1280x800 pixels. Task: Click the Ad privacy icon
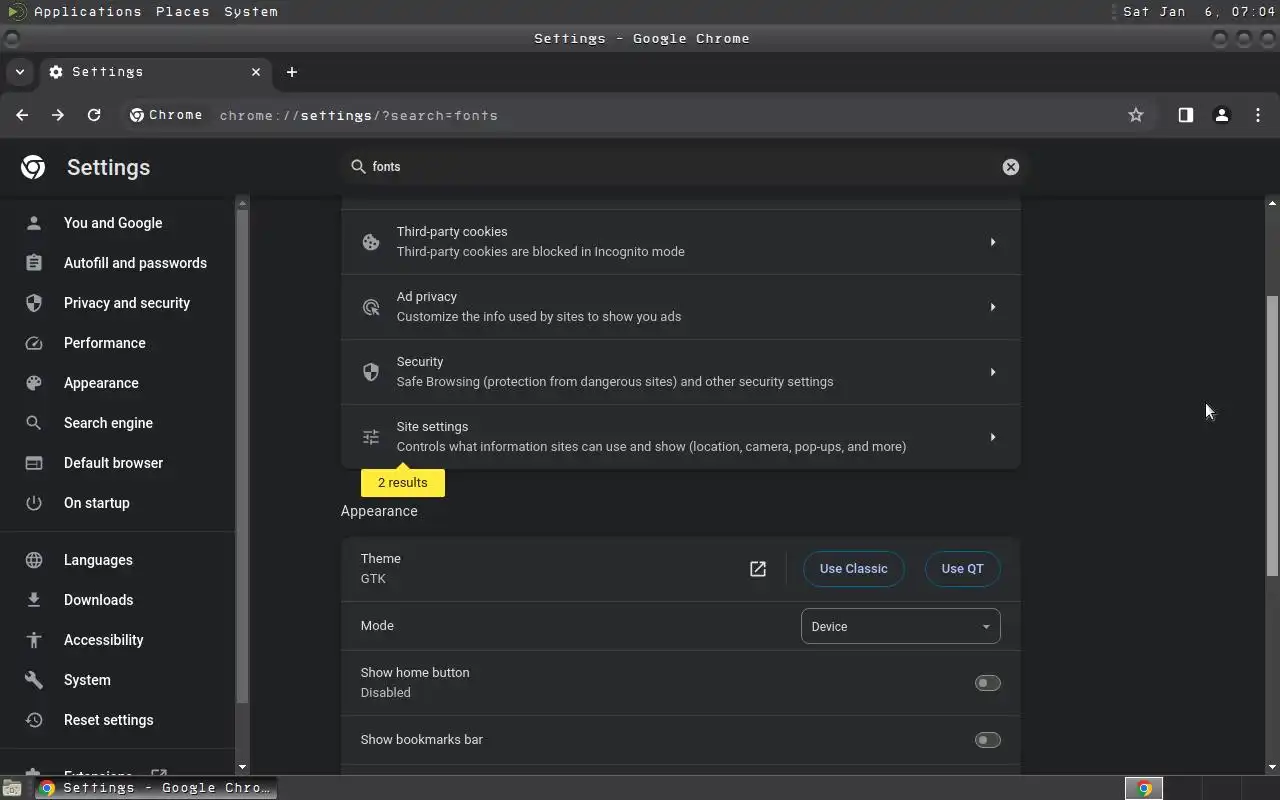(x=371, y=307)
